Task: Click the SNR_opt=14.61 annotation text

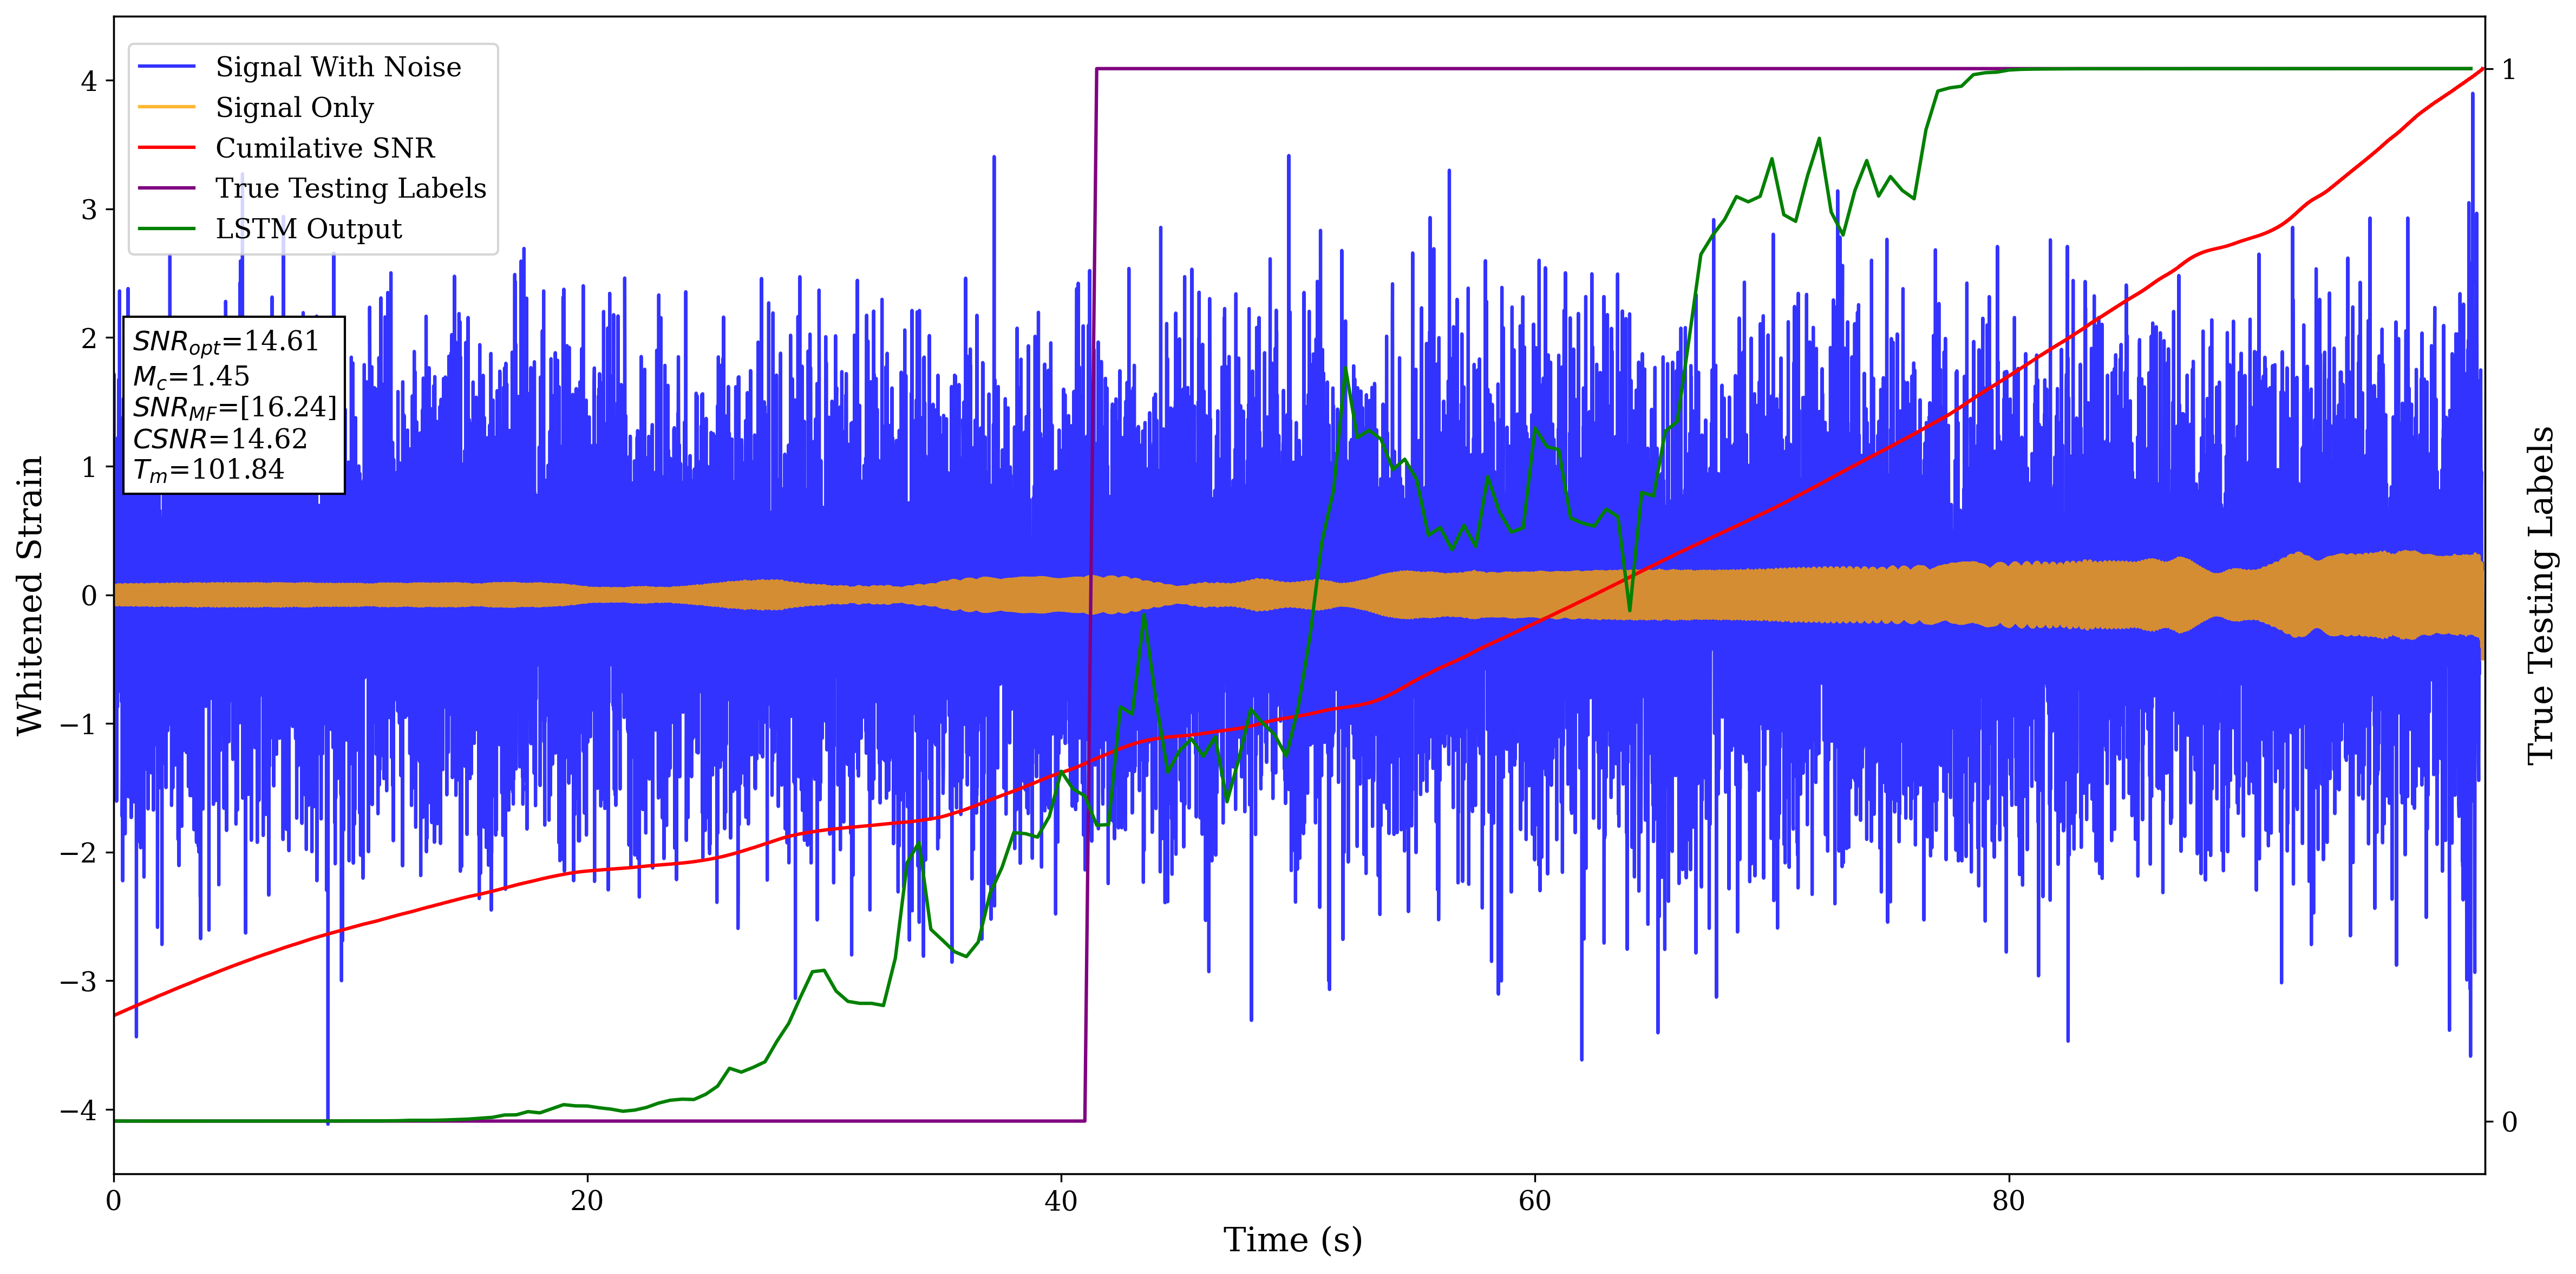Action: point(226,342)
